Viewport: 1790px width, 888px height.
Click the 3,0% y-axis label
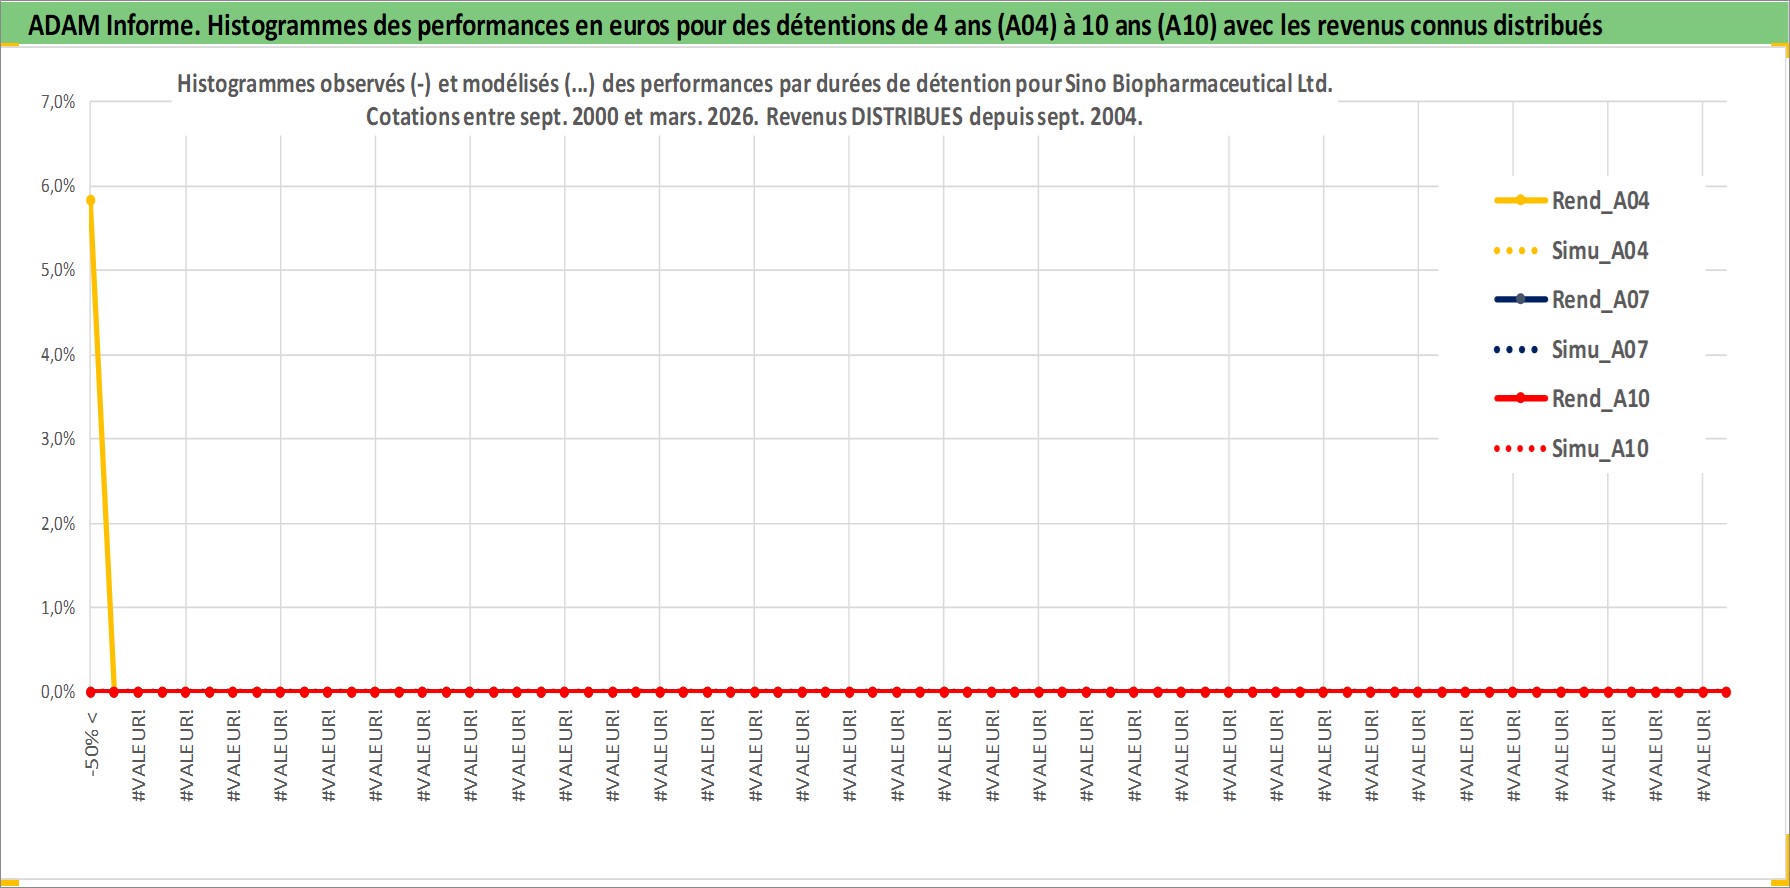(x=58, y=439)
